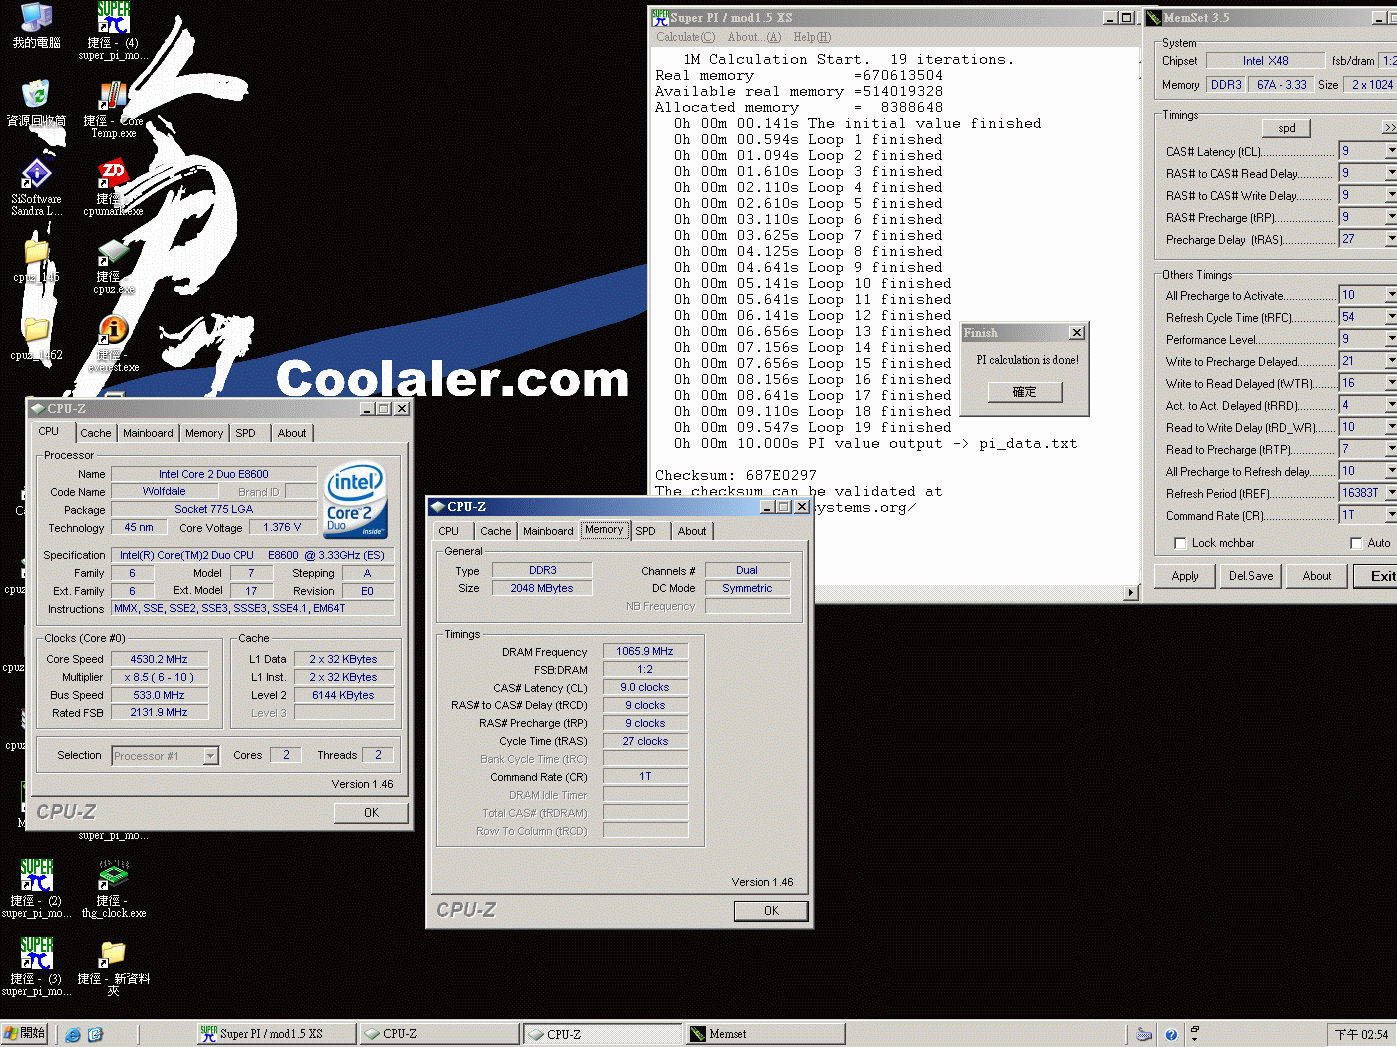
Task: Click OK in CPU-Z memory window
Action: click(771, 911)
